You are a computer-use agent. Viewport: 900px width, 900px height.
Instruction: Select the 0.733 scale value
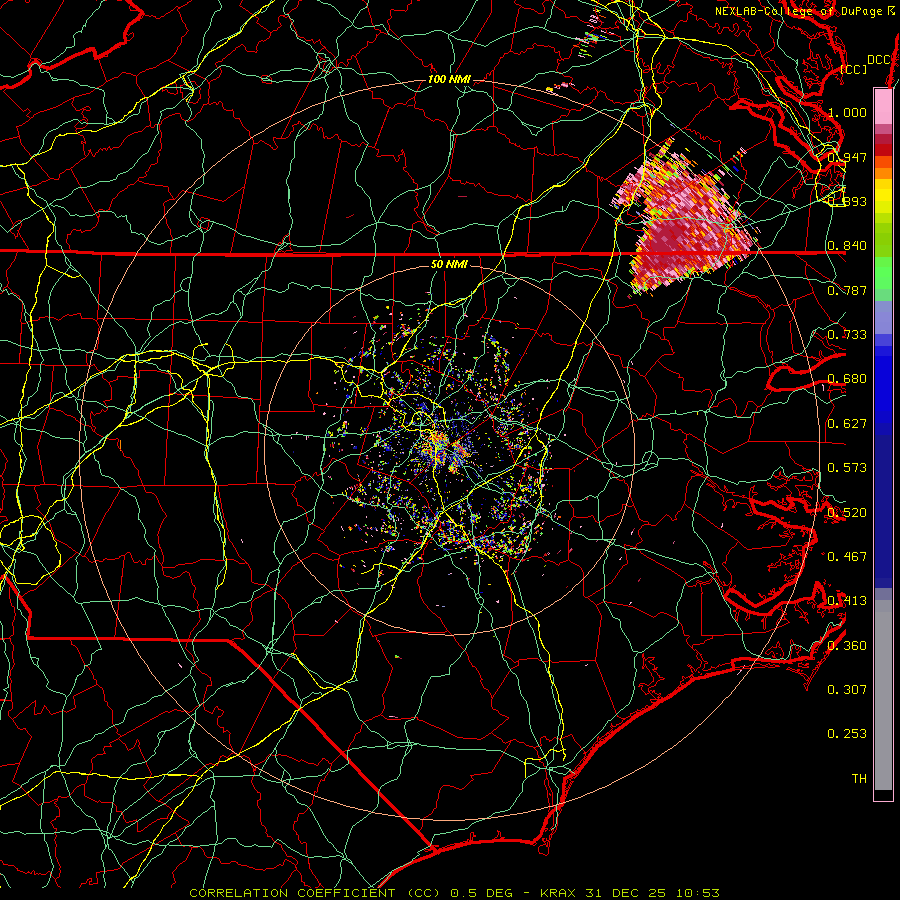[847, 335]
